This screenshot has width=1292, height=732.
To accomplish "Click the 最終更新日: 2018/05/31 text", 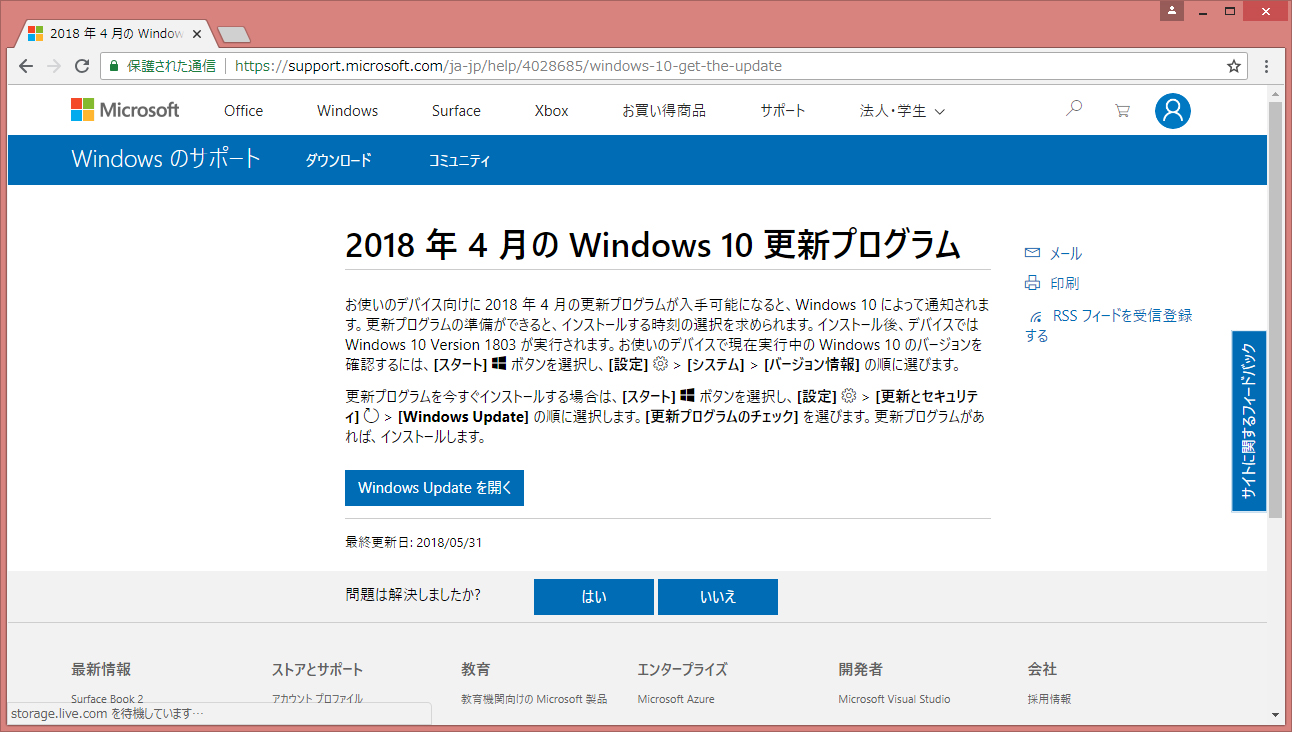I will 414,542.
